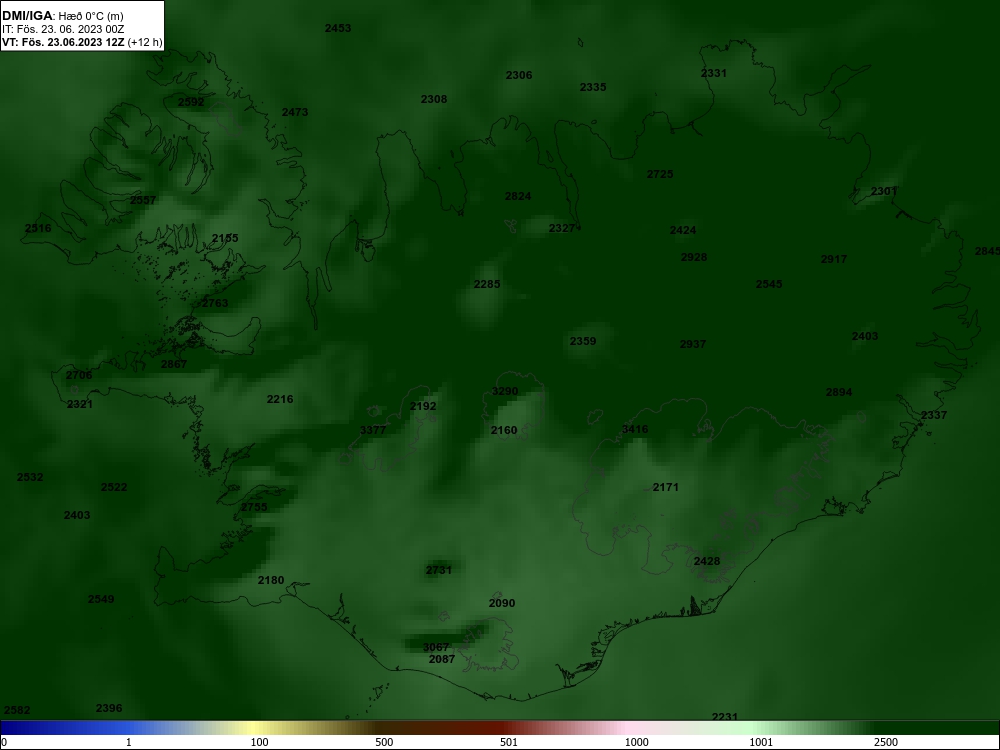Select the 2321 value
Viewport: 1000px width, 750px height.
coord(80,404)
